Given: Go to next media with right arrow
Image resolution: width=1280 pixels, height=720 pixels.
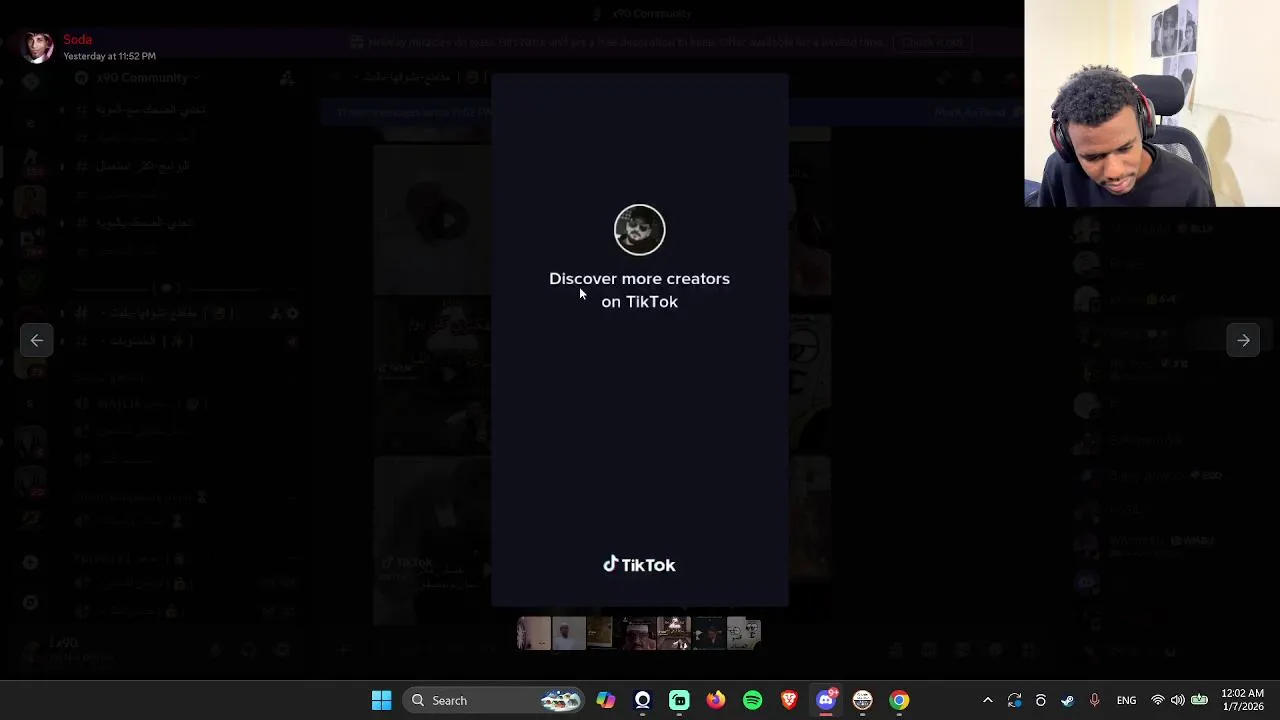Looking at the screenshot, I should (1243, 340).
